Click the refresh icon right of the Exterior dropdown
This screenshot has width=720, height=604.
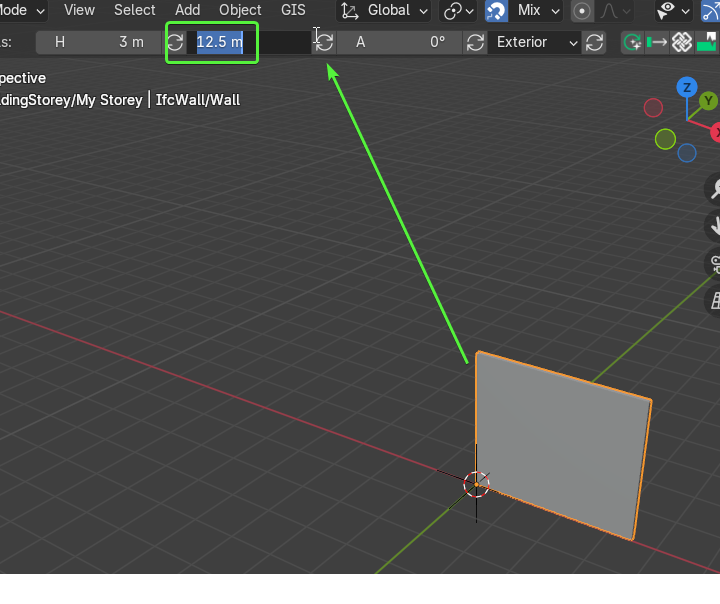[x=594, y=43]
